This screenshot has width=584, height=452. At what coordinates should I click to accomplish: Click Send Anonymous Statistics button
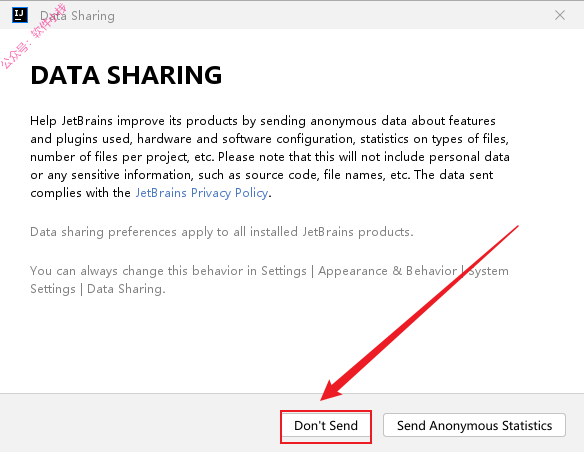[x=474, y=425]
